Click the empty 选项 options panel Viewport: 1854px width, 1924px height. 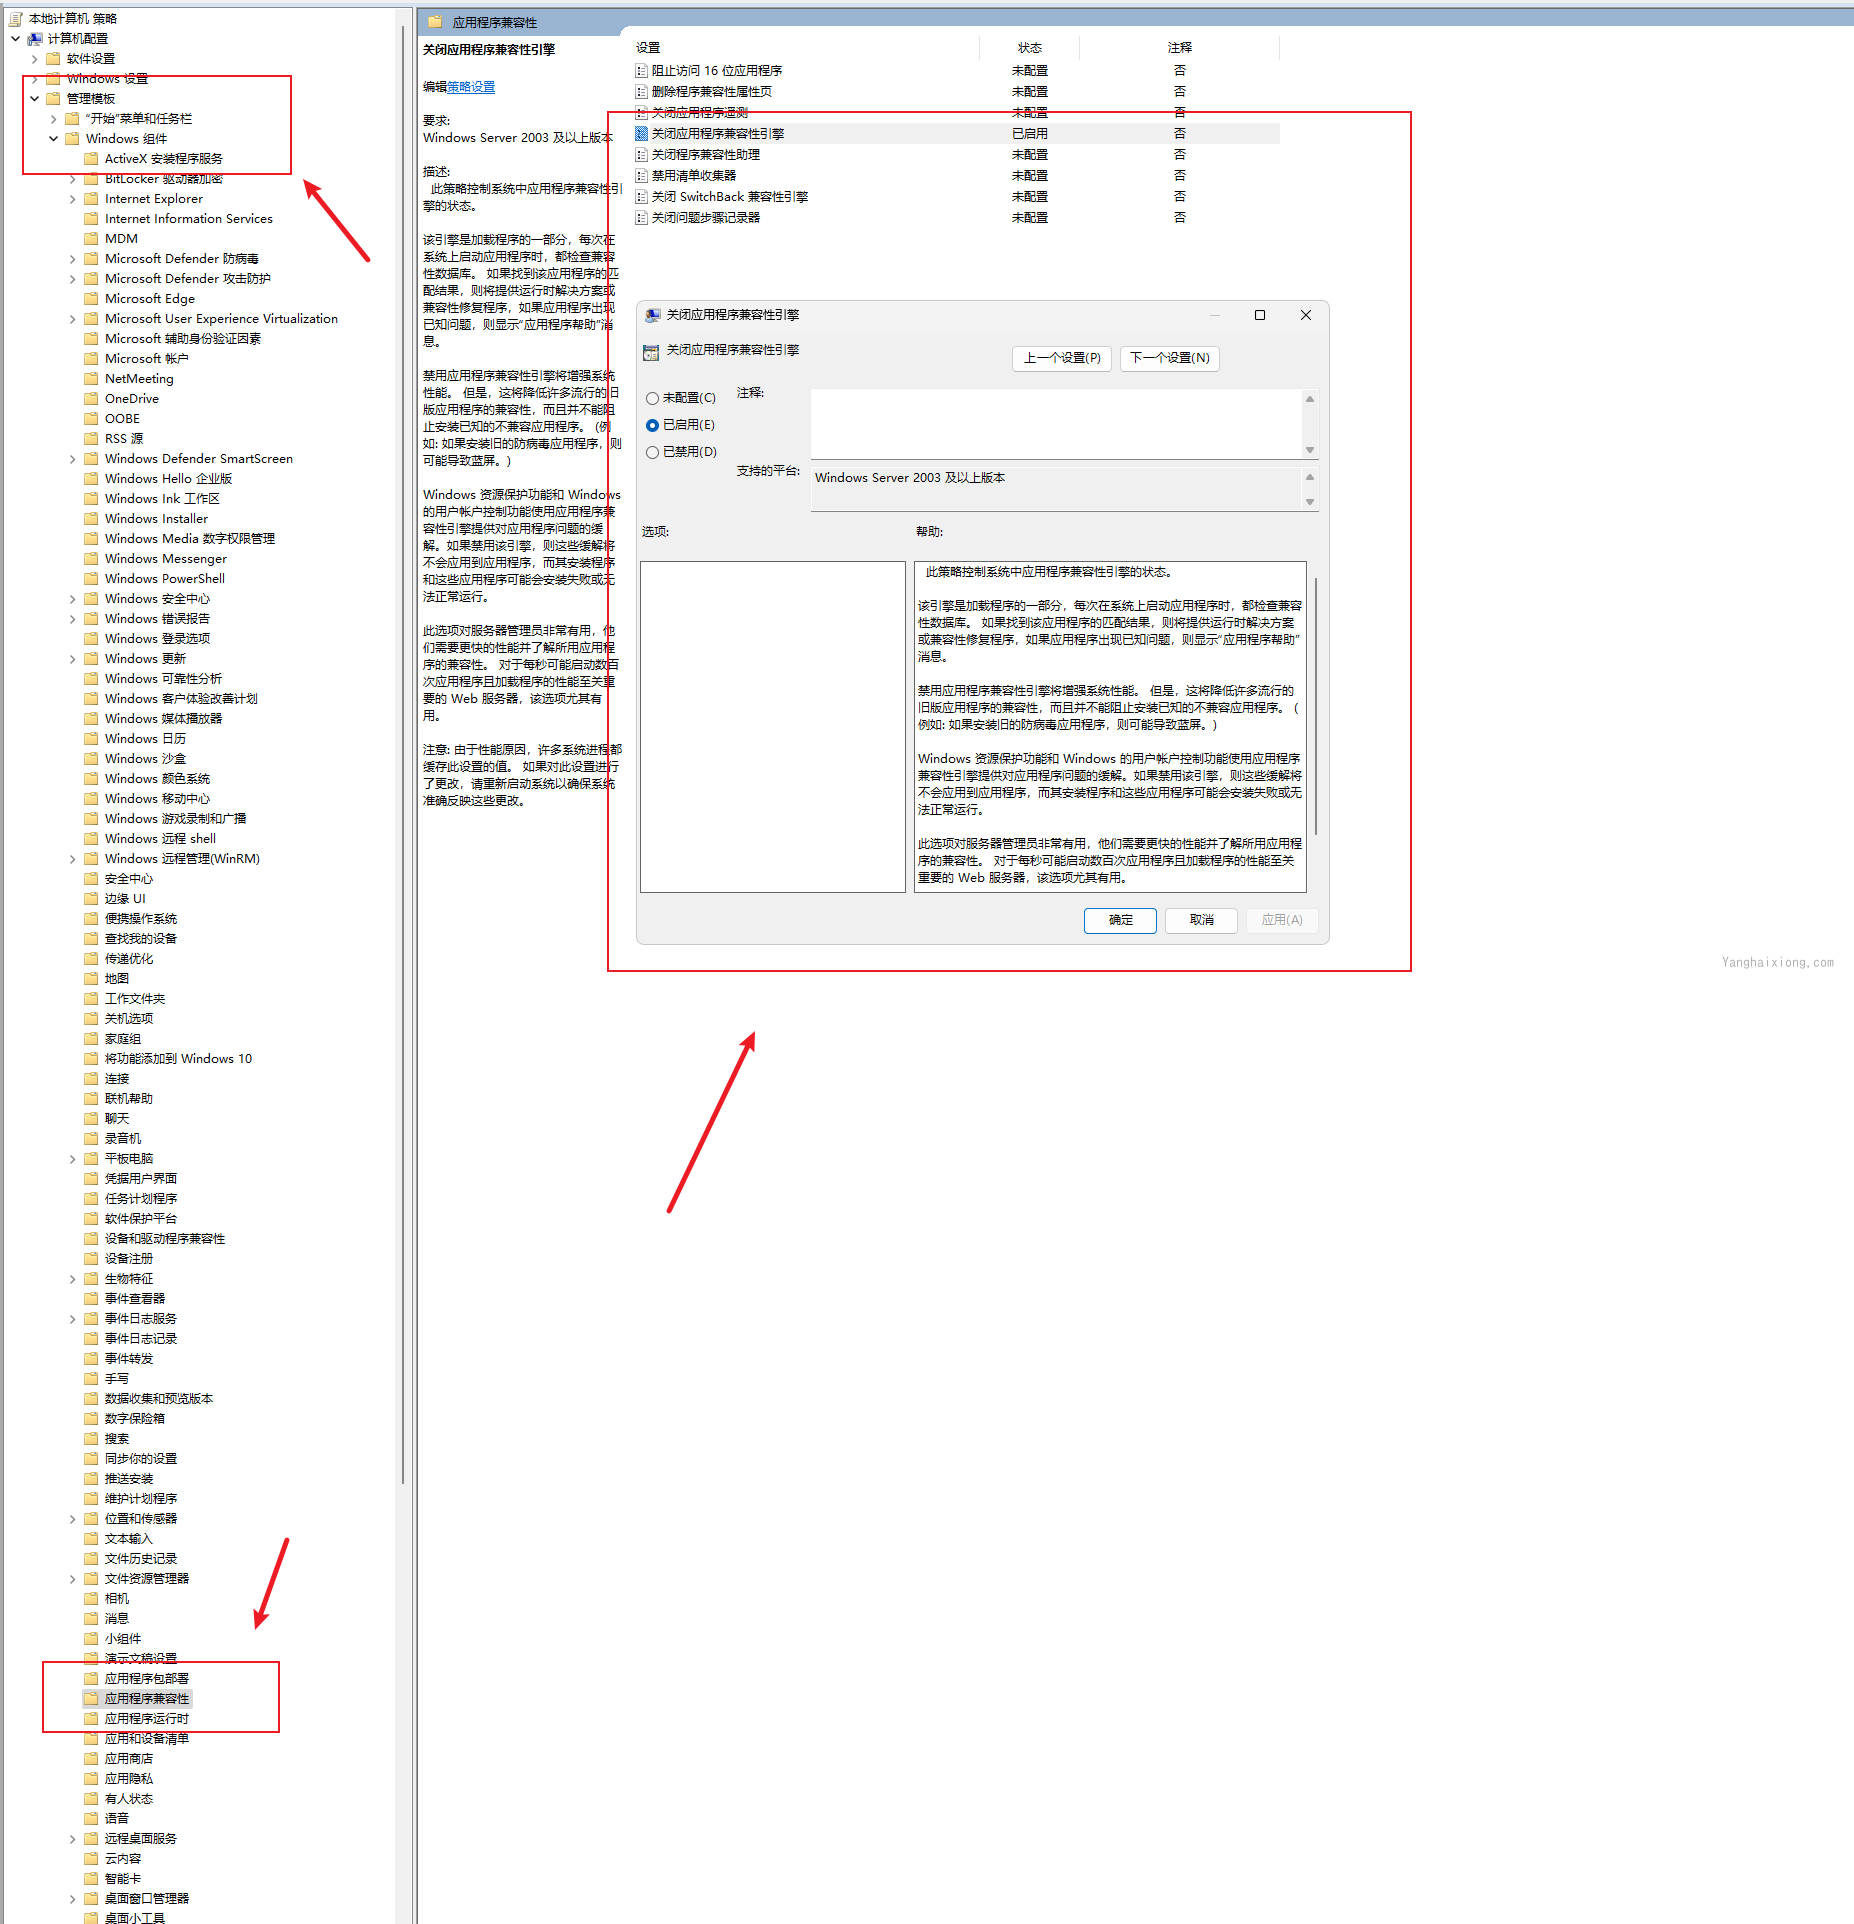pos(772,727)
